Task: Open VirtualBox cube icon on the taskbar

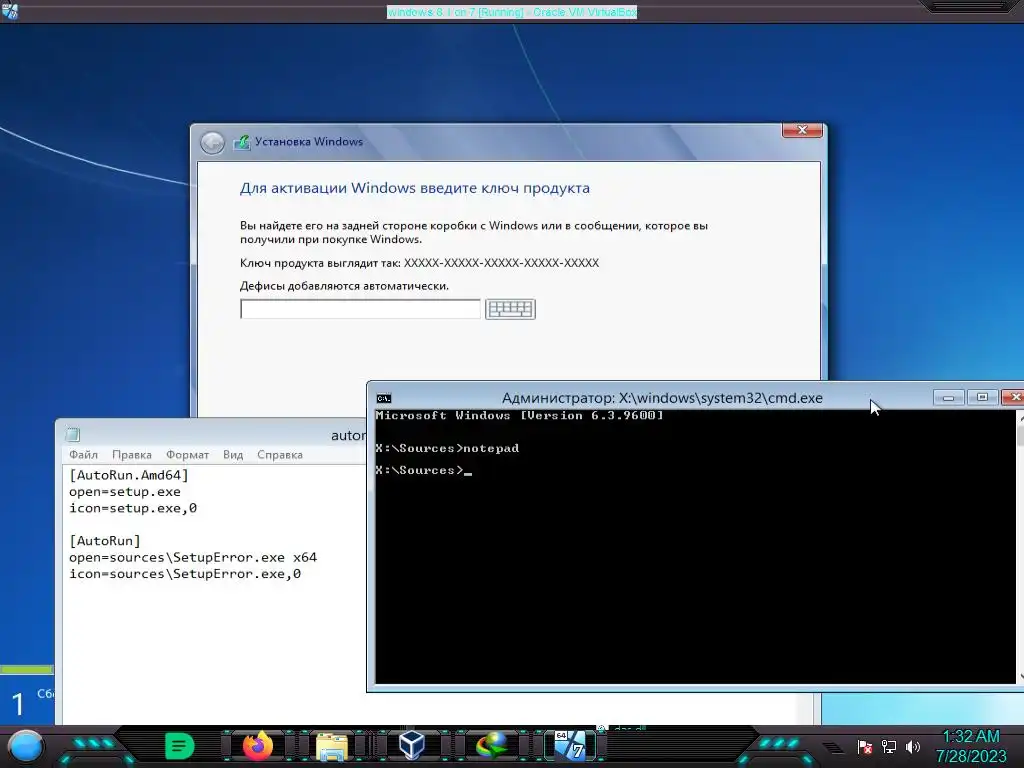Action: [x=411, y=746]
